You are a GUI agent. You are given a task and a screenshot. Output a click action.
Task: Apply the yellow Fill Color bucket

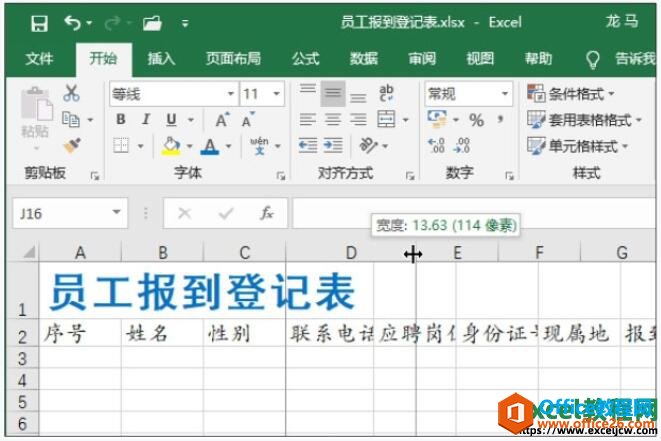[171, 146]
